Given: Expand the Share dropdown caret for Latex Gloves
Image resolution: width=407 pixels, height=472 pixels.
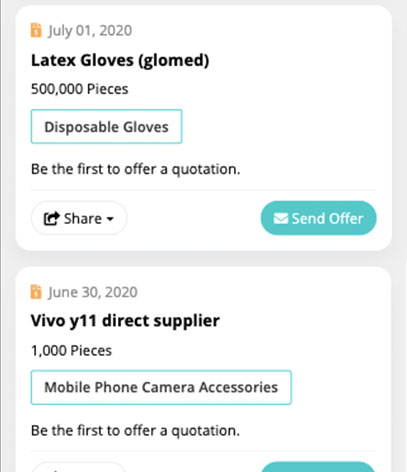Looking at the screenshot, I should click(110, 219).
